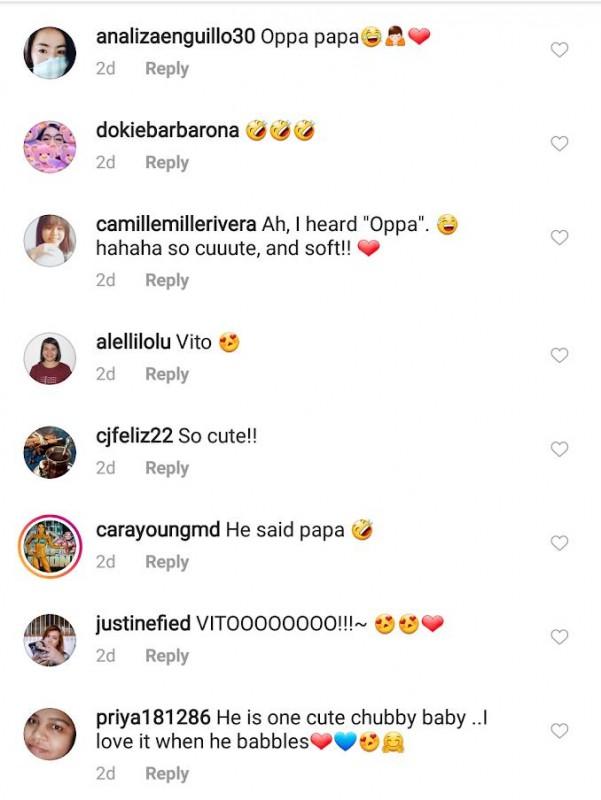Reply to camillemillerivera's comment
The width and height of the screenshot is (601, 800).
tap(167, 281)
